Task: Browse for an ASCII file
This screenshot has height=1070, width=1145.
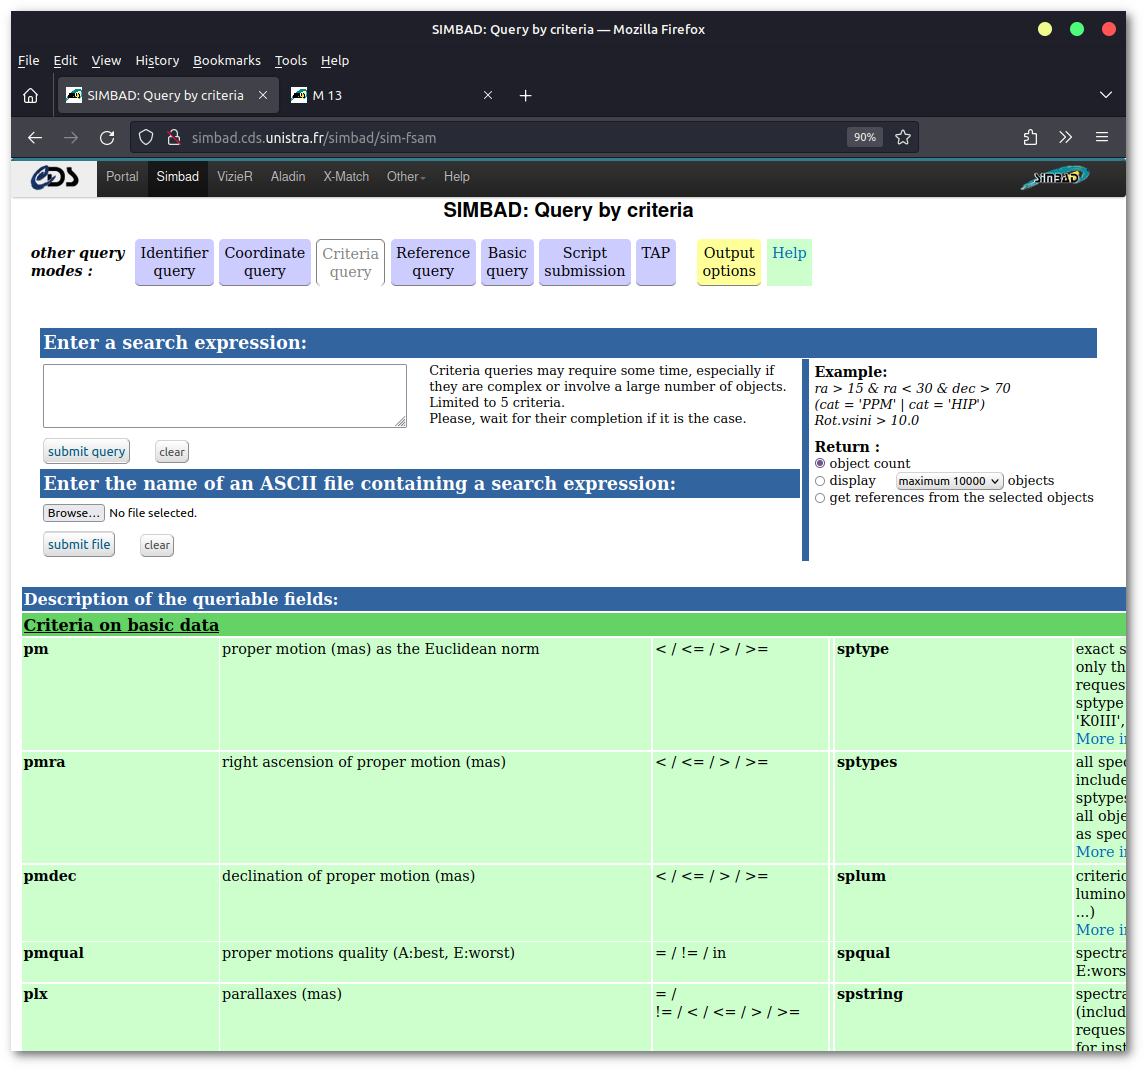Action: [74, 513]
